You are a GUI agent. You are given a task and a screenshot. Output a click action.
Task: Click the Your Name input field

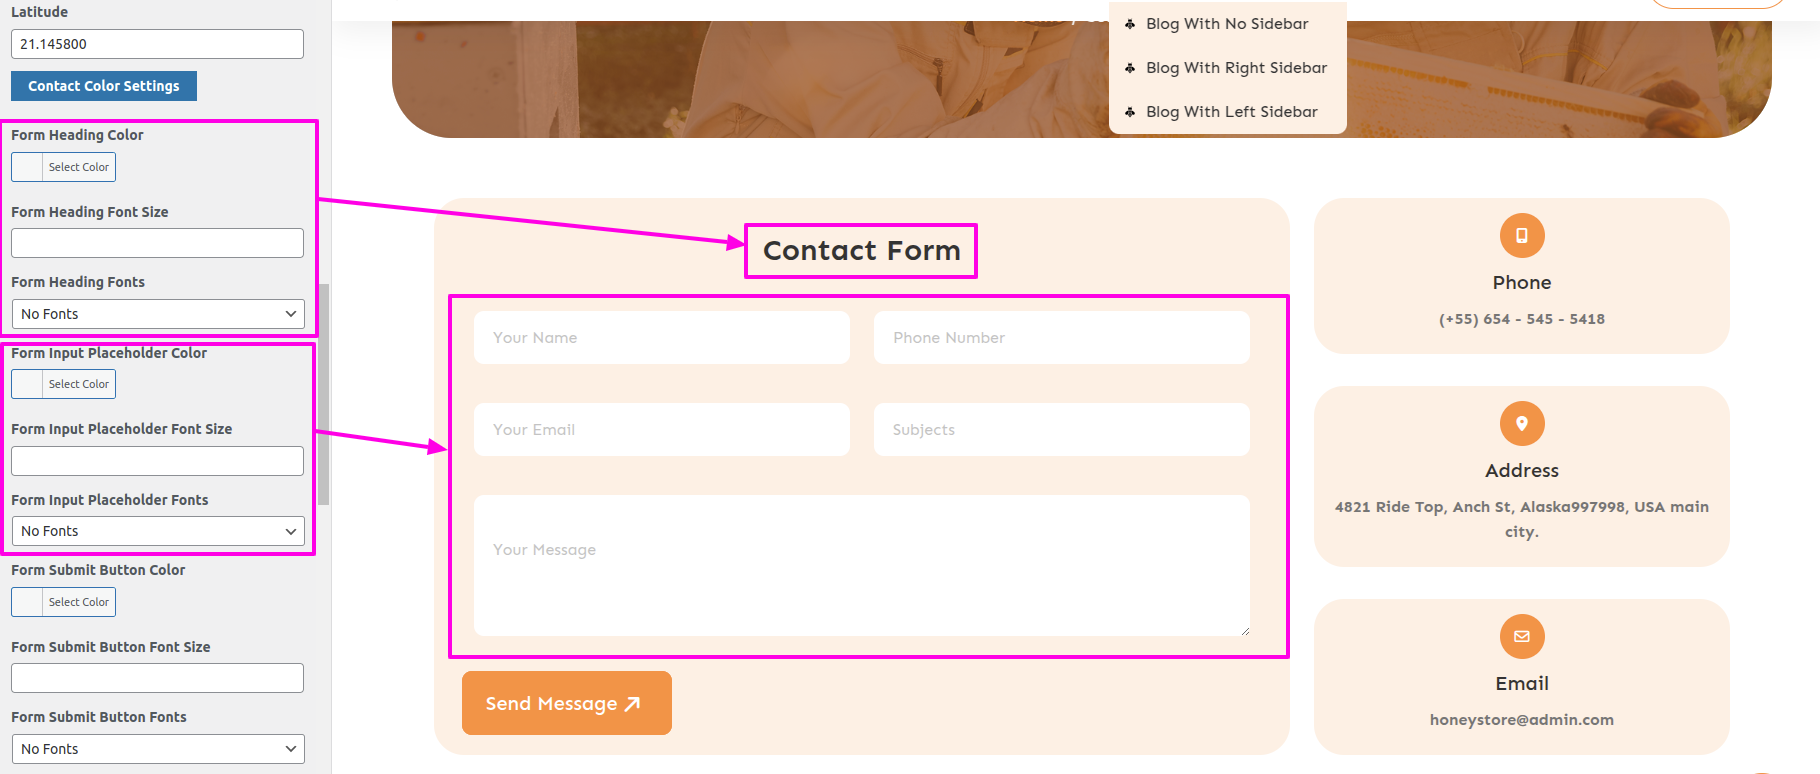point(661,338)
